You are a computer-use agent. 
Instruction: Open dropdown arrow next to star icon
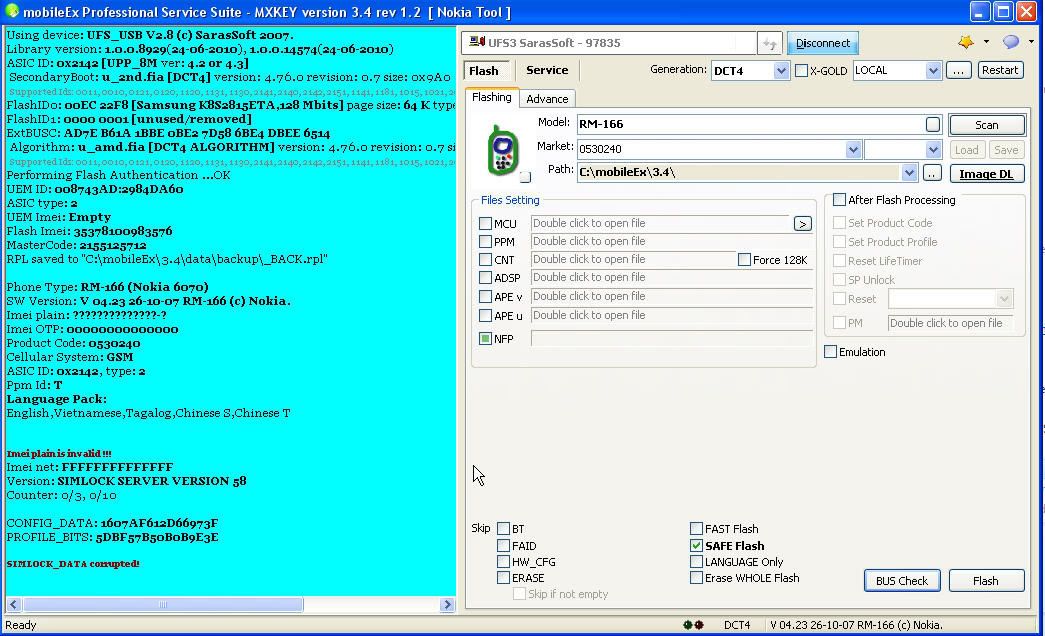coord(986,42)
